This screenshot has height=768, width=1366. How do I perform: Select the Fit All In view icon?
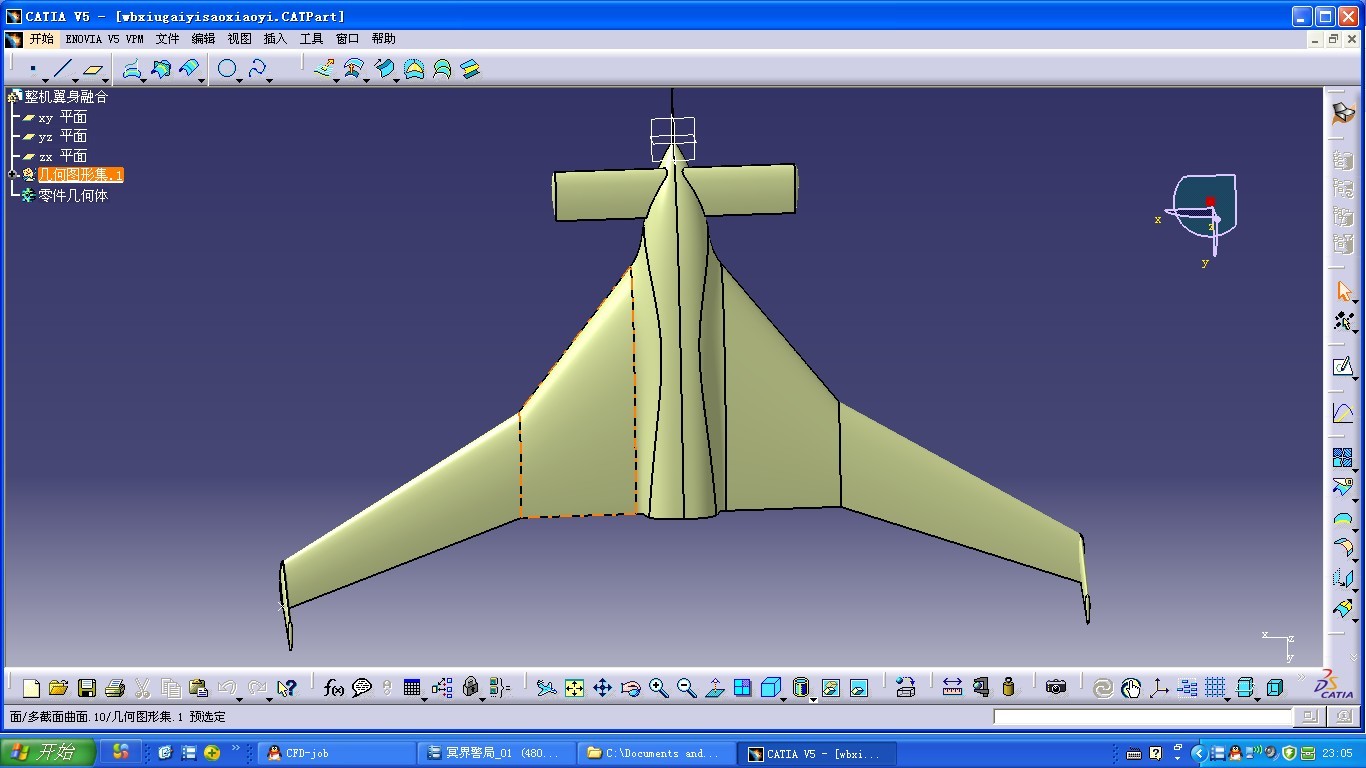[574, 688]
